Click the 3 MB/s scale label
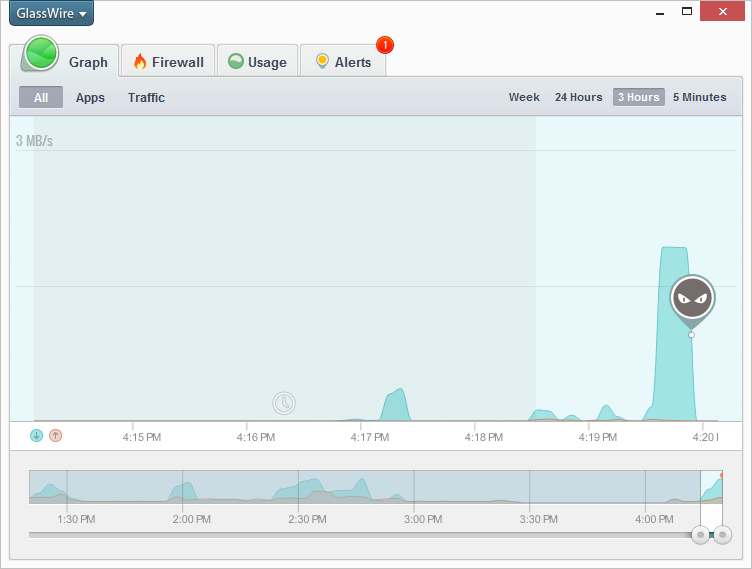The height and width of the screenshot is (569, 752). [34, 141]
